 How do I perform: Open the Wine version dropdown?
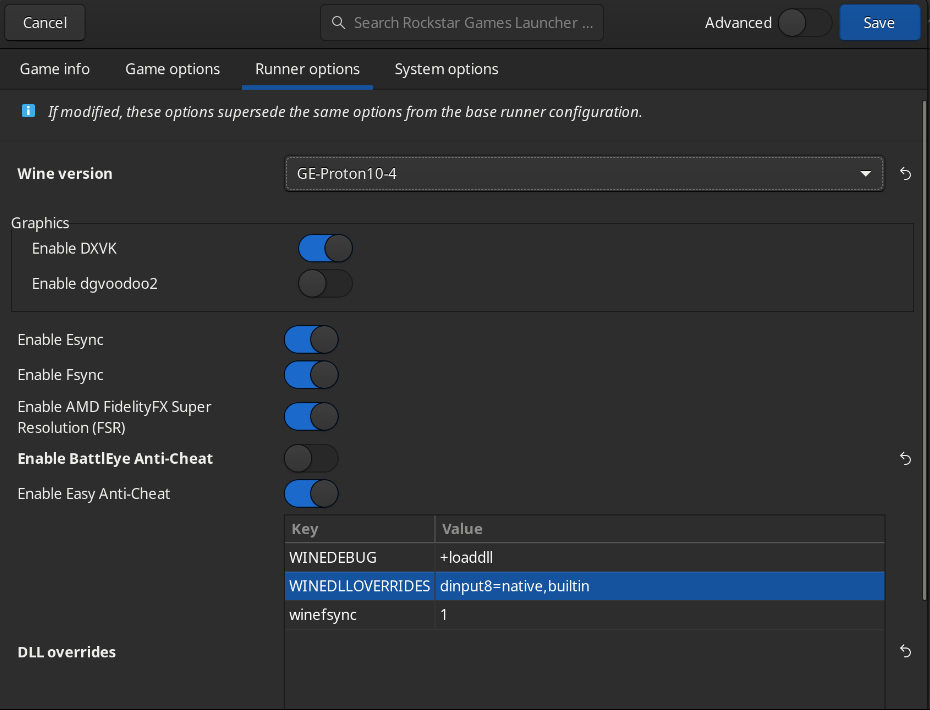coord(584,174)
